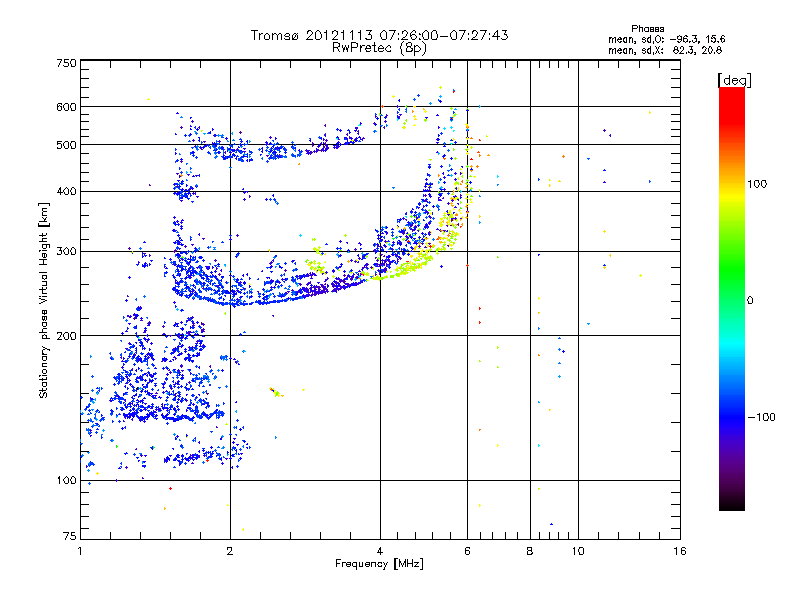Click the '600' y-axis tick label
This screenshot has height=600, width=800.
click(x=66, y=107)
